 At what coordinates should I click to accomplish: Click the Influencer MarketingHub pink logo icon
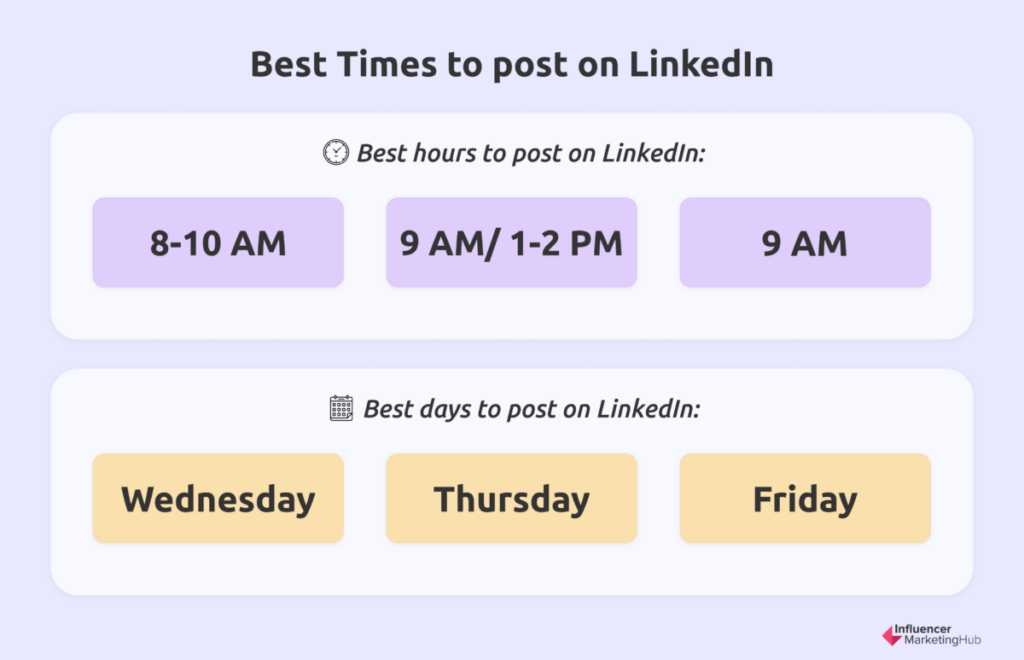(891, 635)
